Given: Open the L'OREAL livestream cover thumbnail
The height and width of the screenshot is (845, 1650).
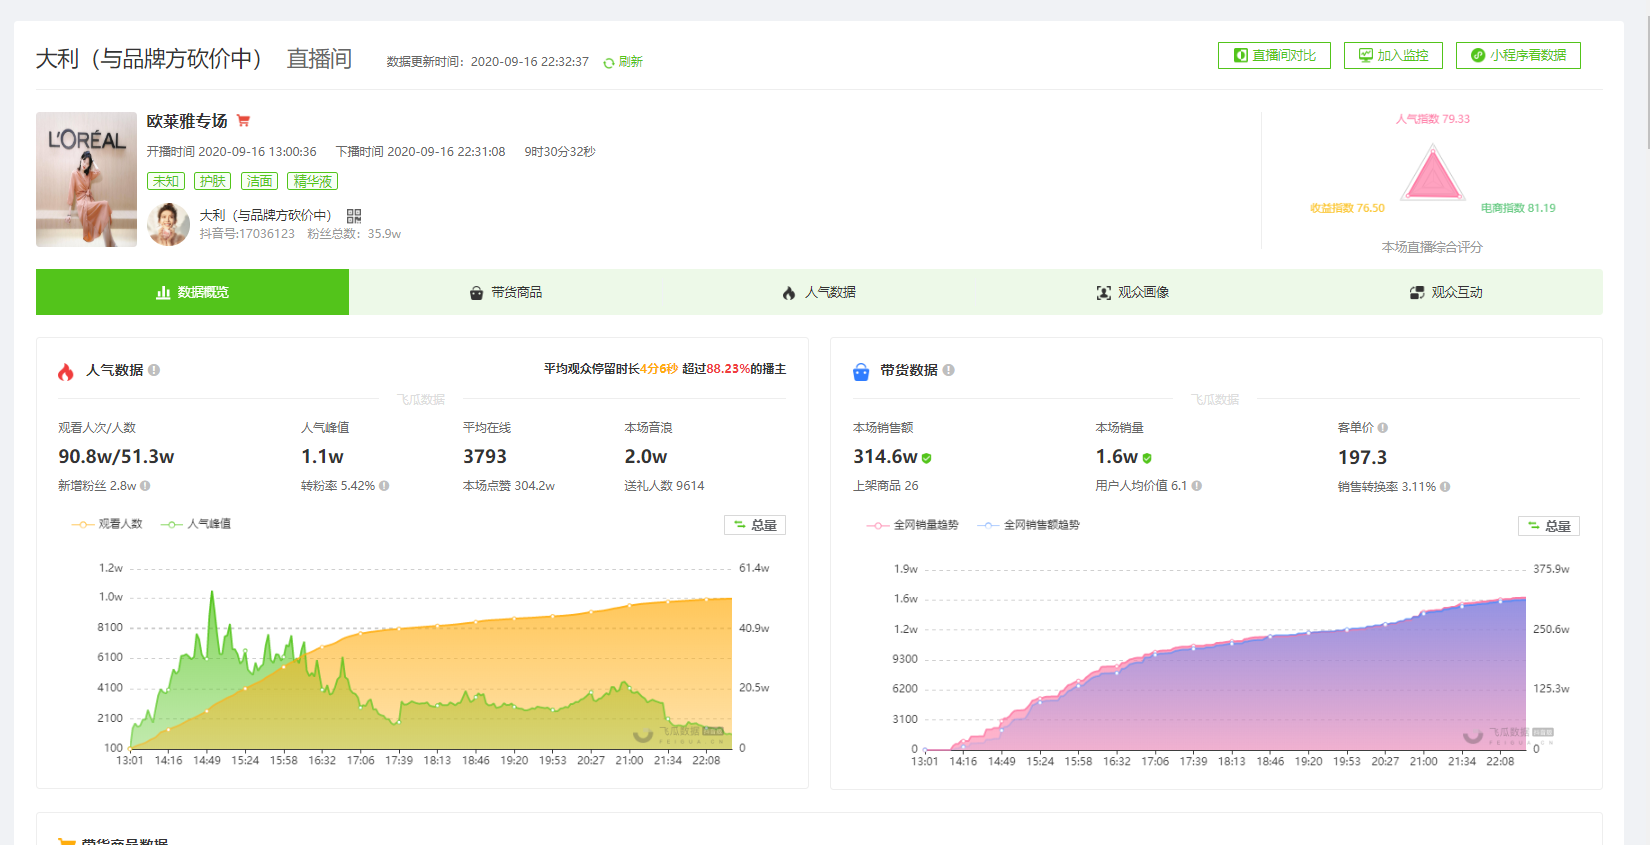Looking at the screenshot, I should [86, 179].
